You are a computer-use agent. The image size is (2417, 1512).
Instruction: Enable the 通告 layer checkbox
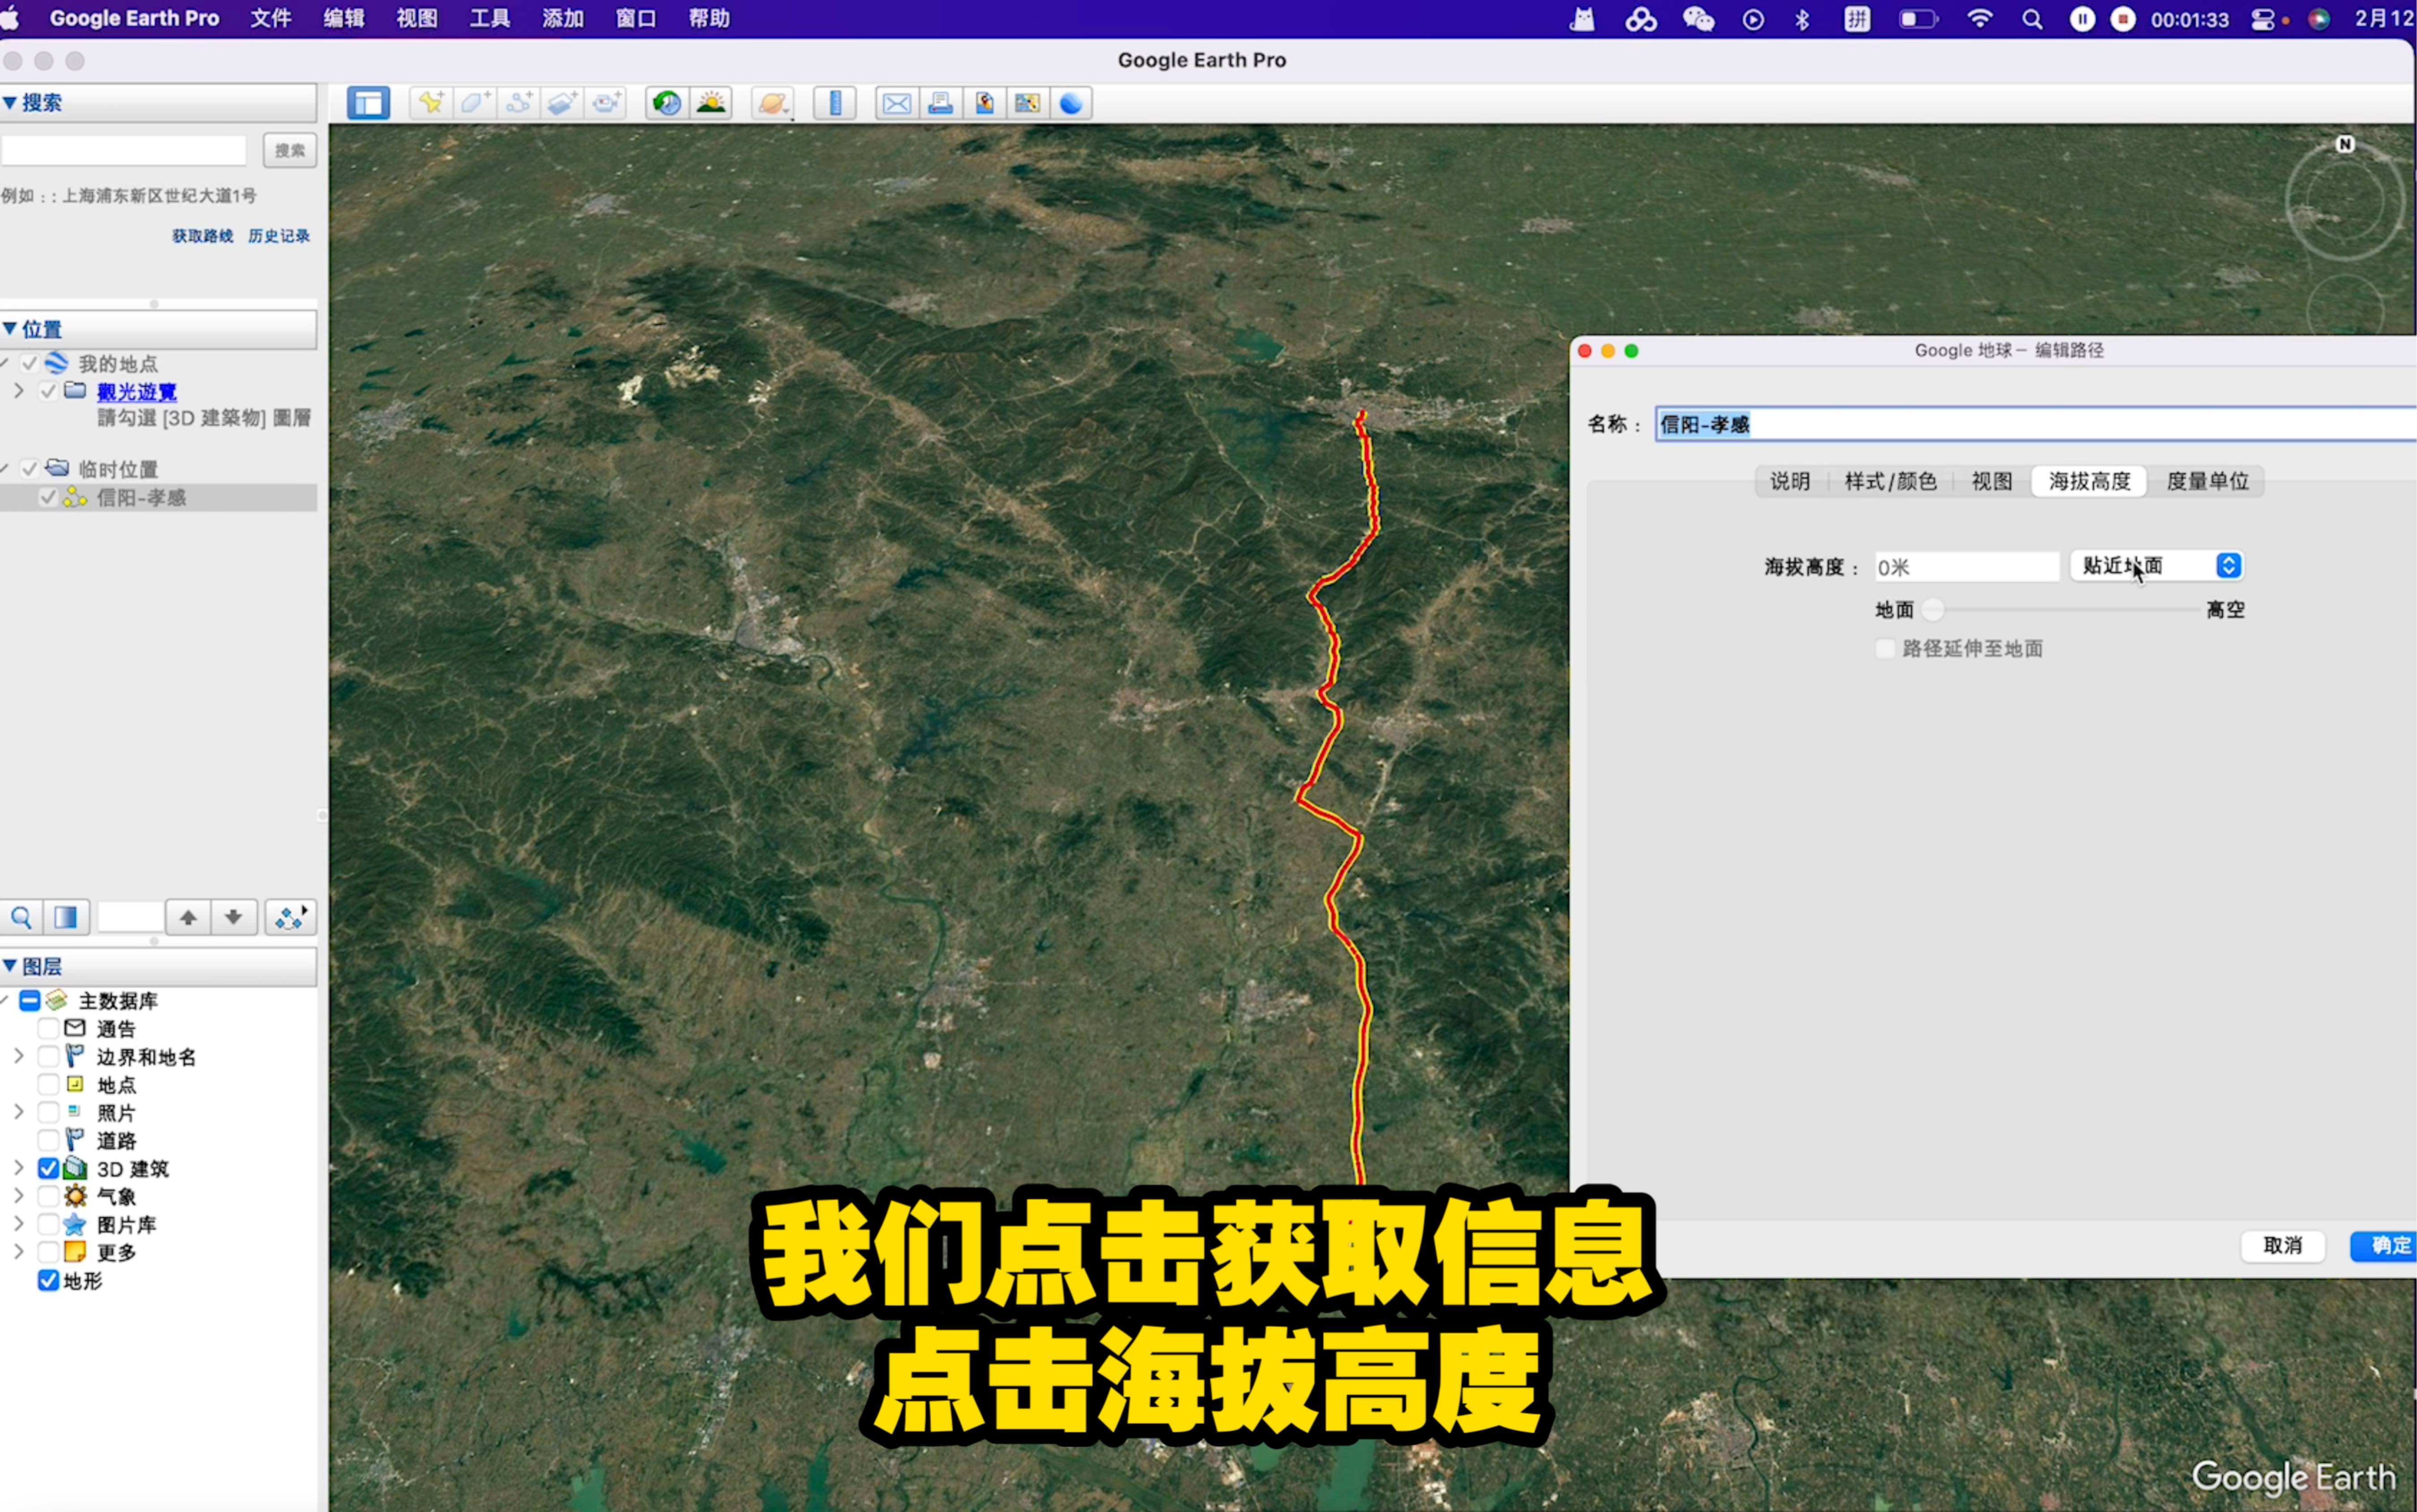[x=48, y=1027]
